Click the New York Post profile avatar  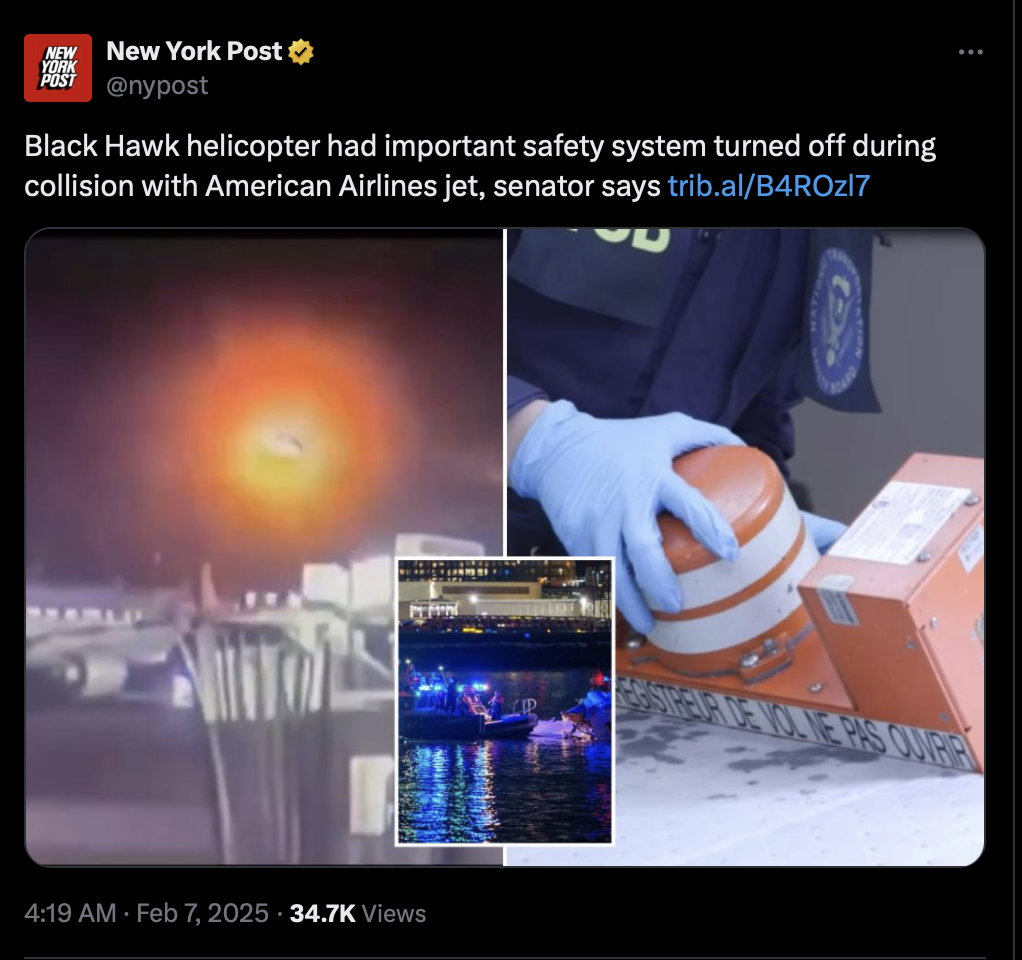point(58,68)
